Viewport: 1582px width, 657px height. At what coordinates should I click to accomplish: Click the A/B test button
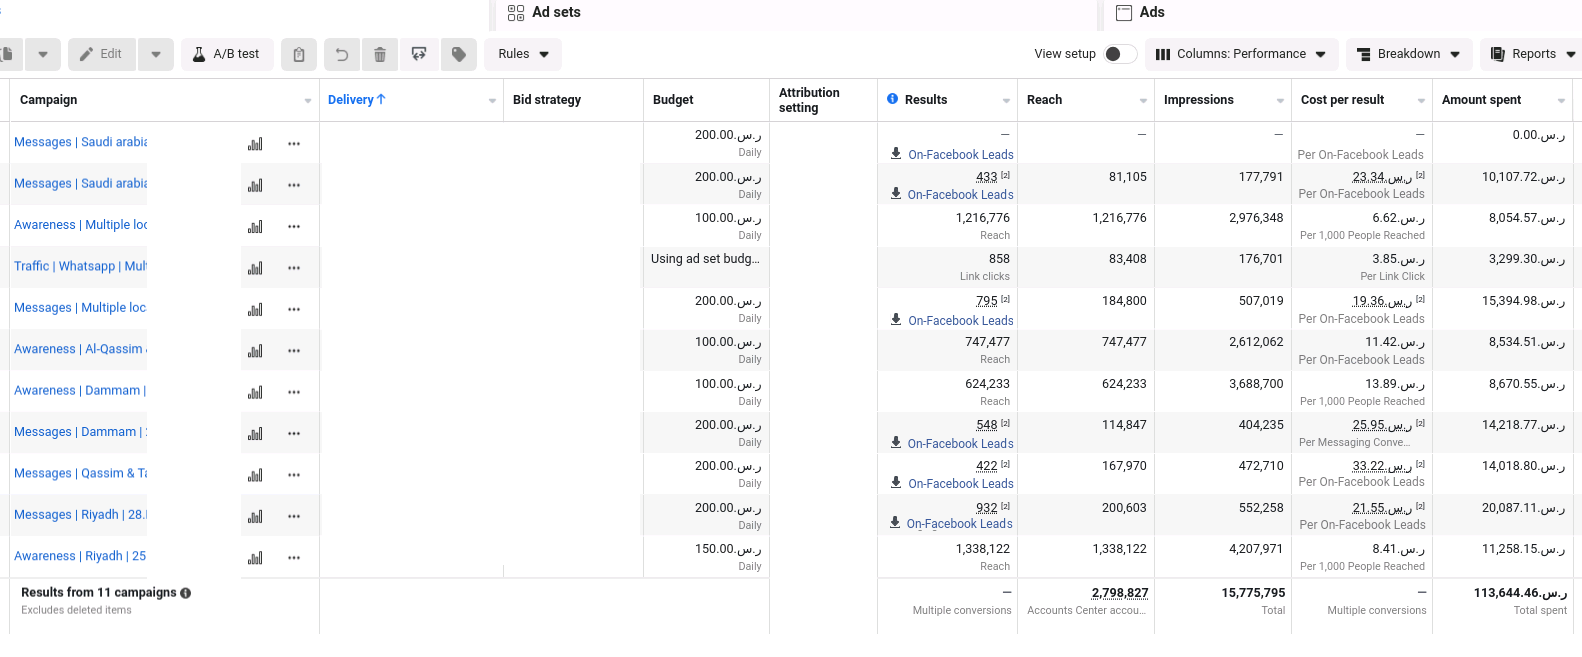[x=226, y=54]
